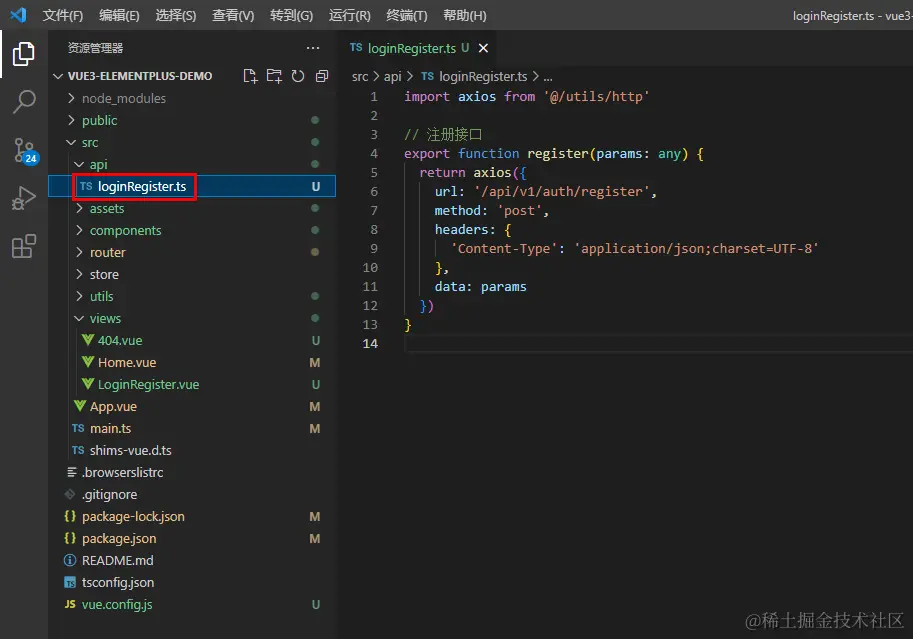Open the 帮助(H) menu
Screen dimensions: 913x639
pyautogui.click(x=465, y=15)
